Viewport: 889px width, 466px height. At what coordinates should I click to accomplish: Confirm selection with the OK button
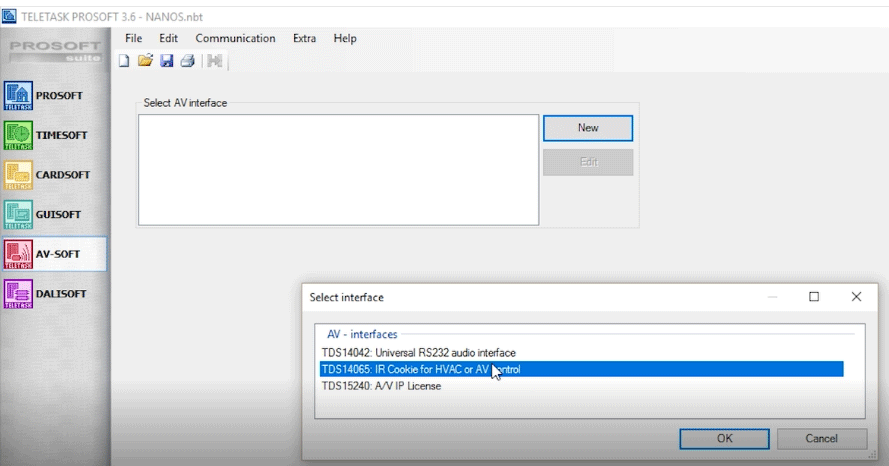tap(724, 438)
